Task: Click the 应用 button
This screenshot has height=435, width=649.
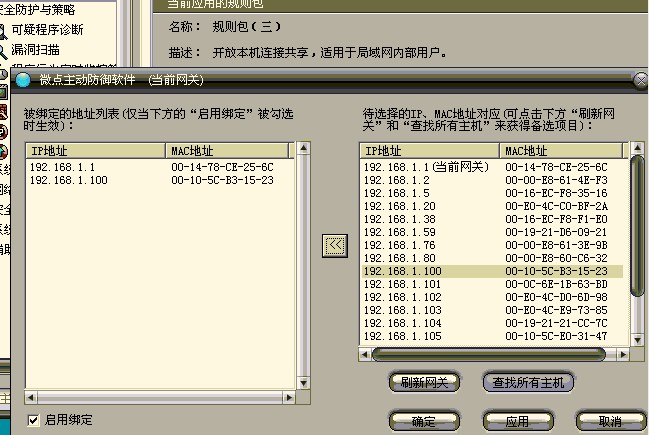Action: coord(518,421)
